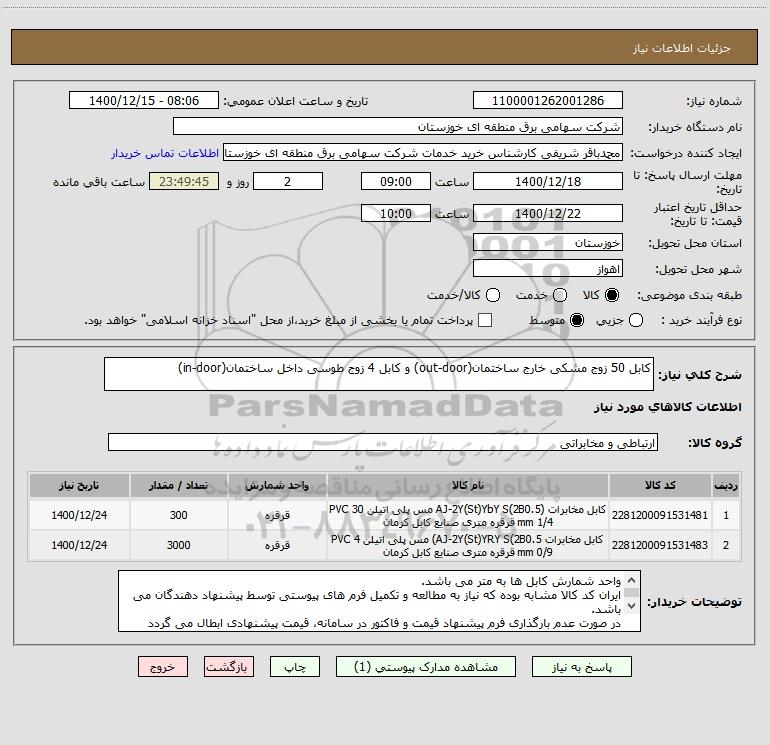Viewport: 770px width, 745px height.
Task: Click the کد کالا column header
Action: point(660,485)
